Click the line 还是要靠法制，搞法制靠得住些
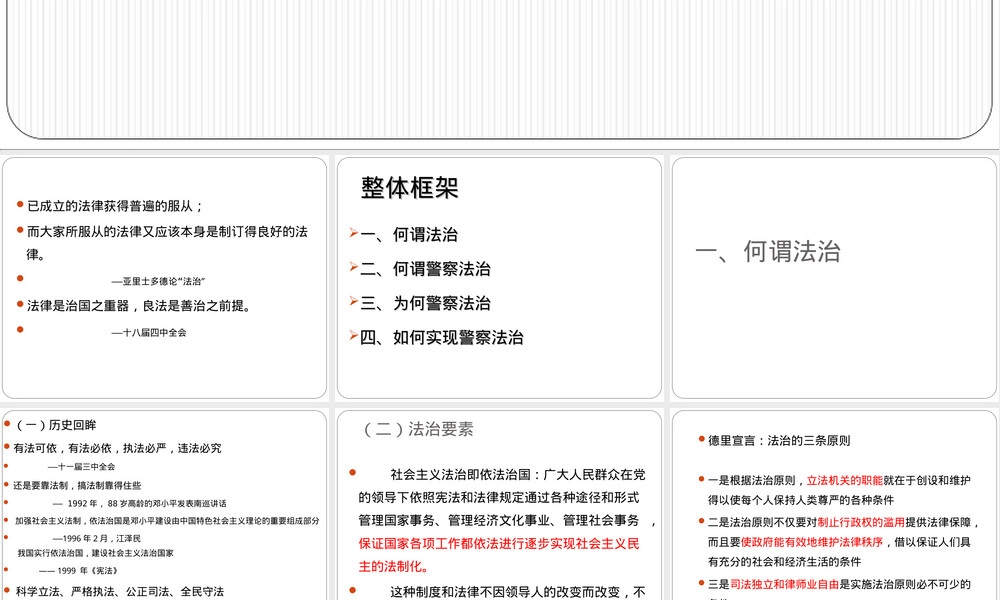Viewport: 1000px width, 600px height. [77, 485]
